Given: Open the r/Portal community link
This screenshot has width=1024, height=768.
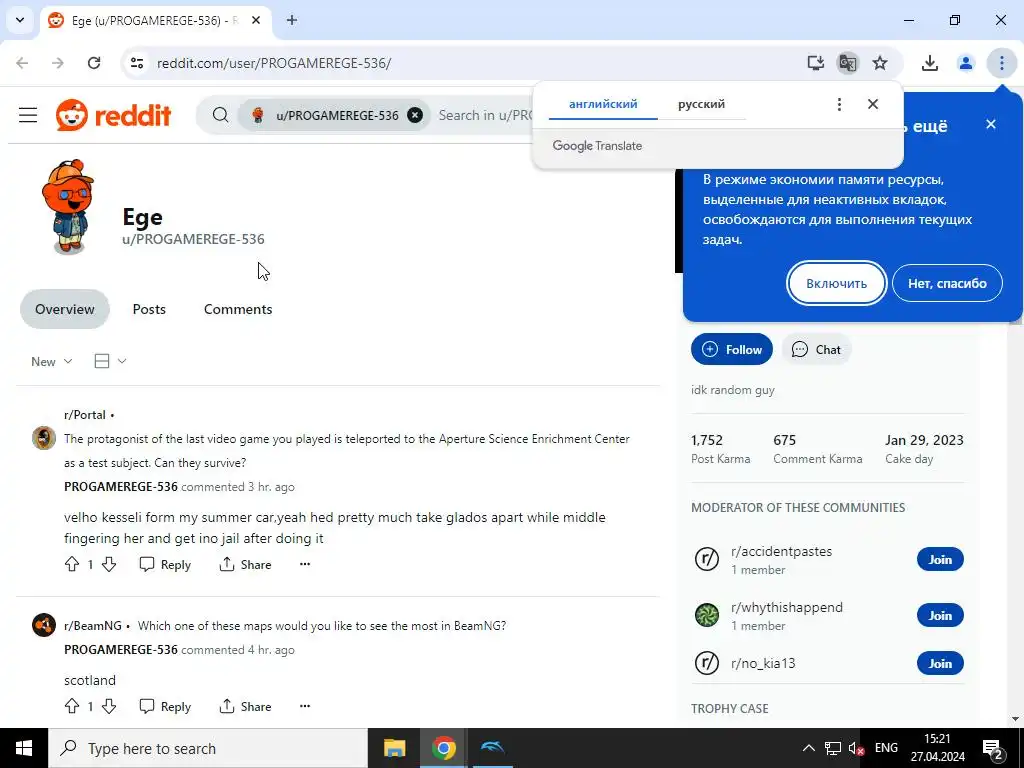Looking at the screenshot, I should pos(85,415).
